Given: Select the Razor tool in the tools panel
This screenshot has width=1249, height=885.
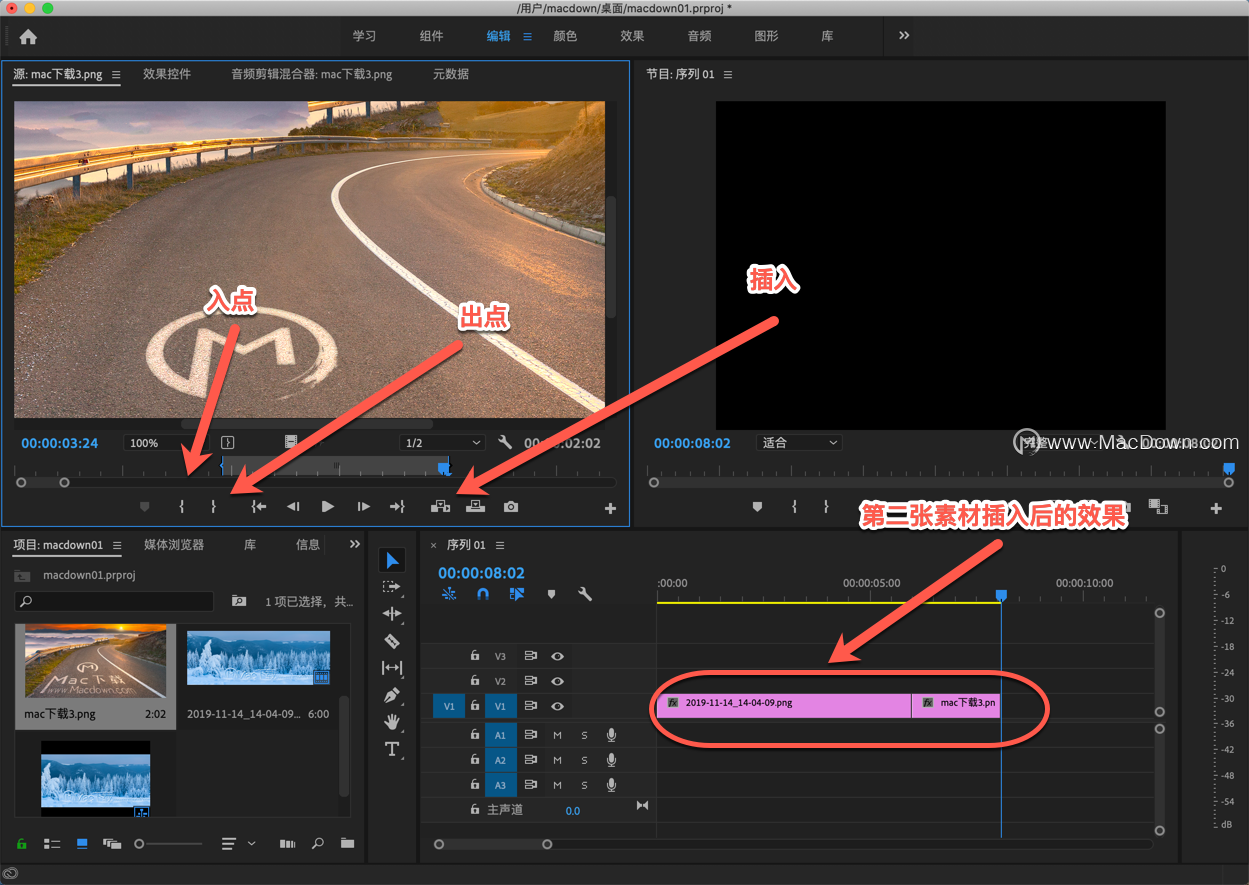Looking at the screenshot, I should pyautogui.click(x=392, y=641).
